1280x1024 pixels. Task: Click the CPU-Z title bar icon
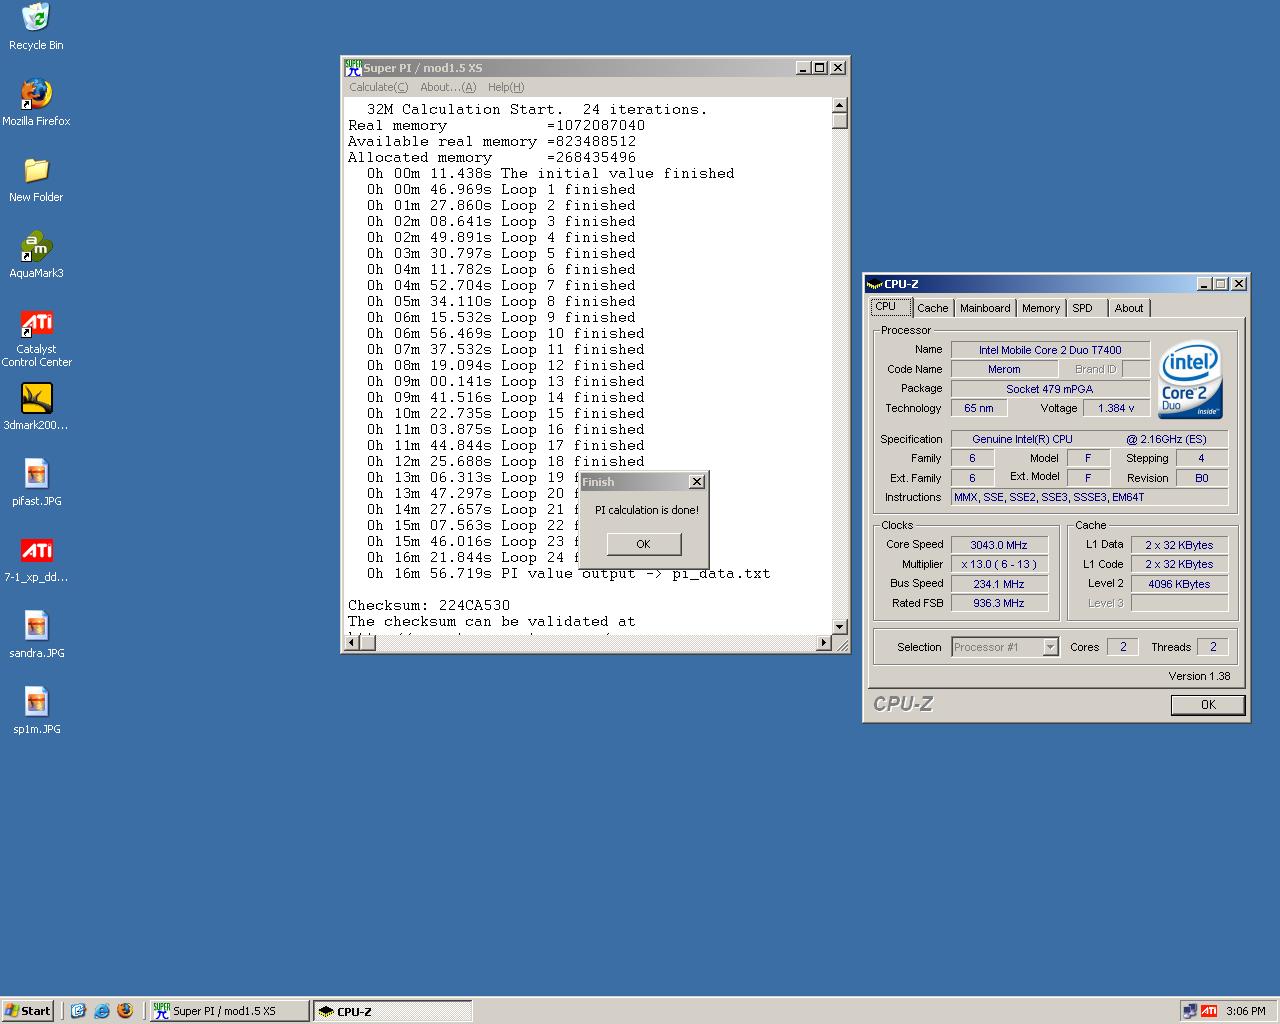pos(874,284)
